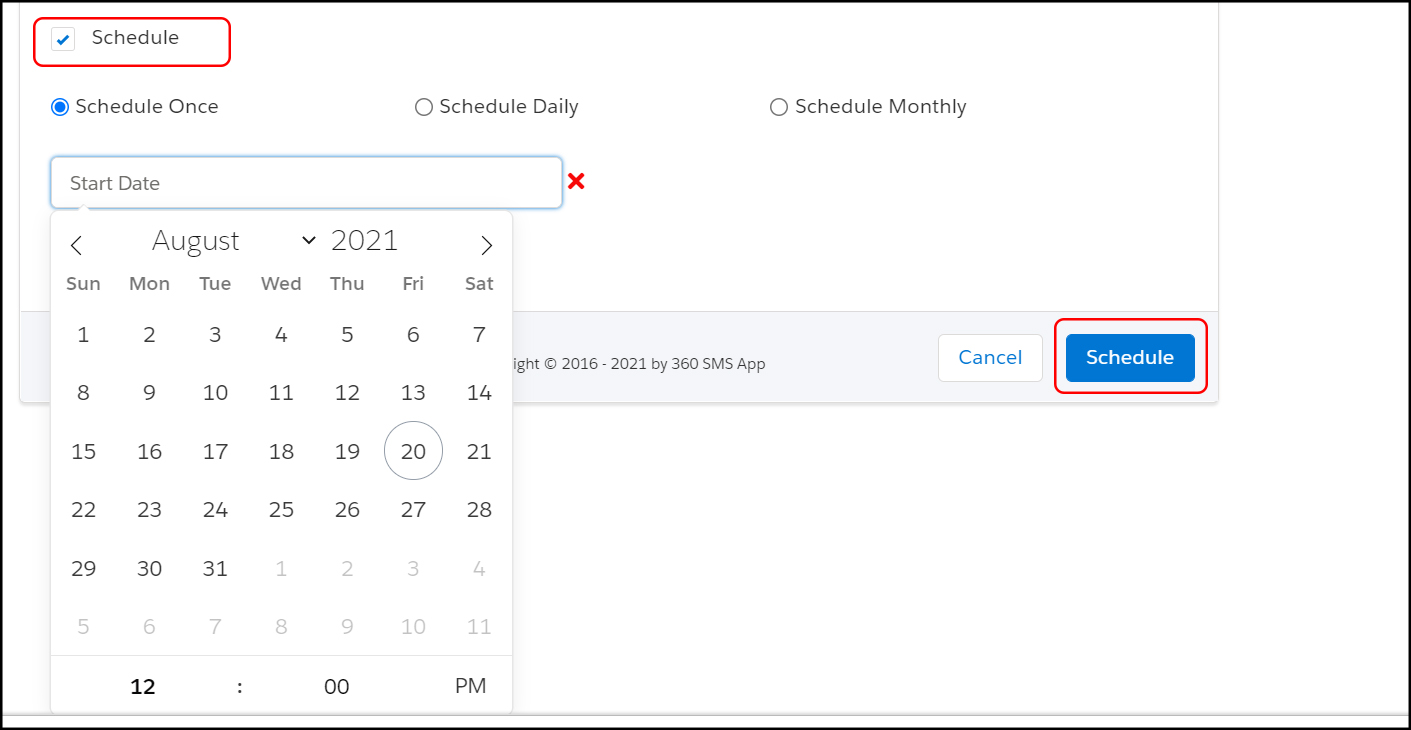Select greyed-out date 11 of next month
This screenshot has width=1411, height=730.
pos(479,627)
